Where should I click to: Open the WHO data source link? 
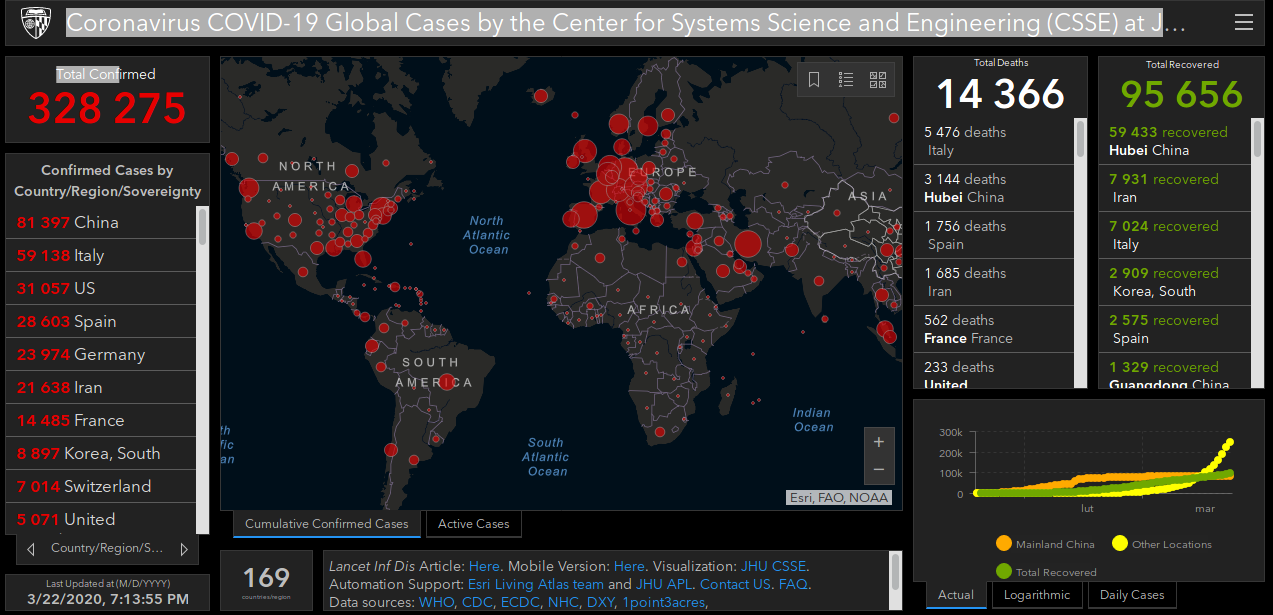pos(436,602)
